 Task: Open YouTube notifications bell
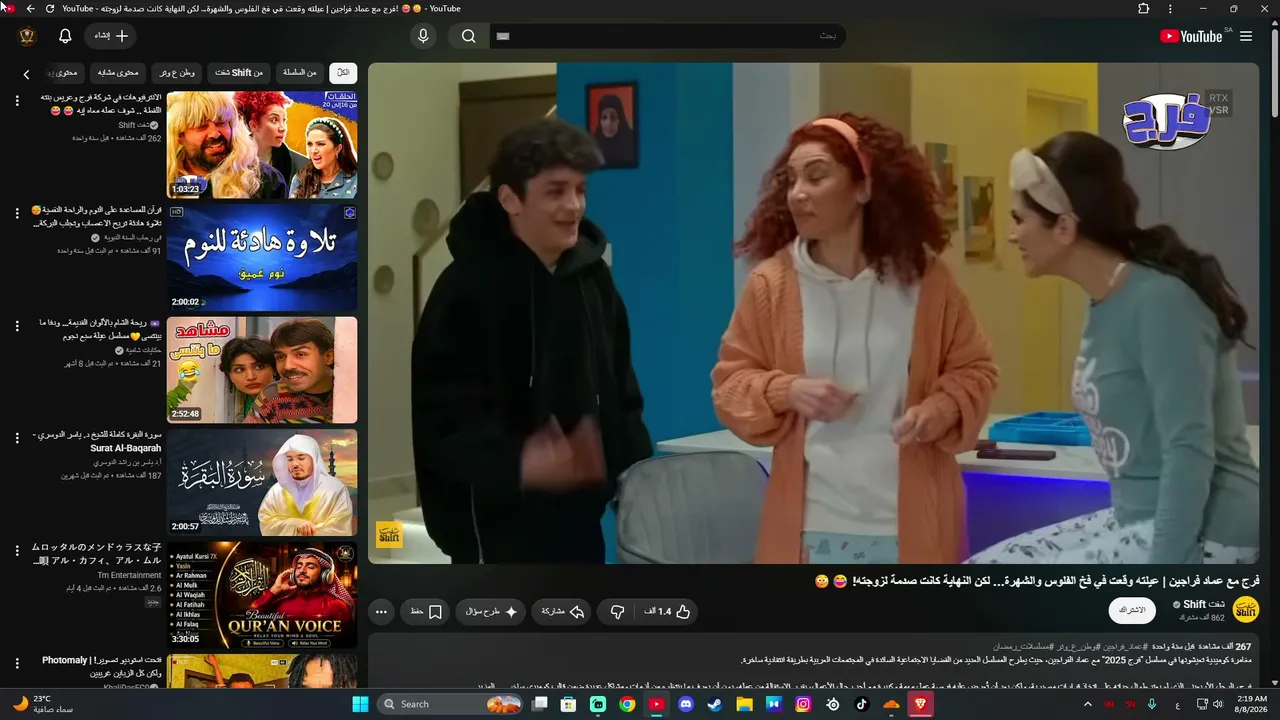65,36
